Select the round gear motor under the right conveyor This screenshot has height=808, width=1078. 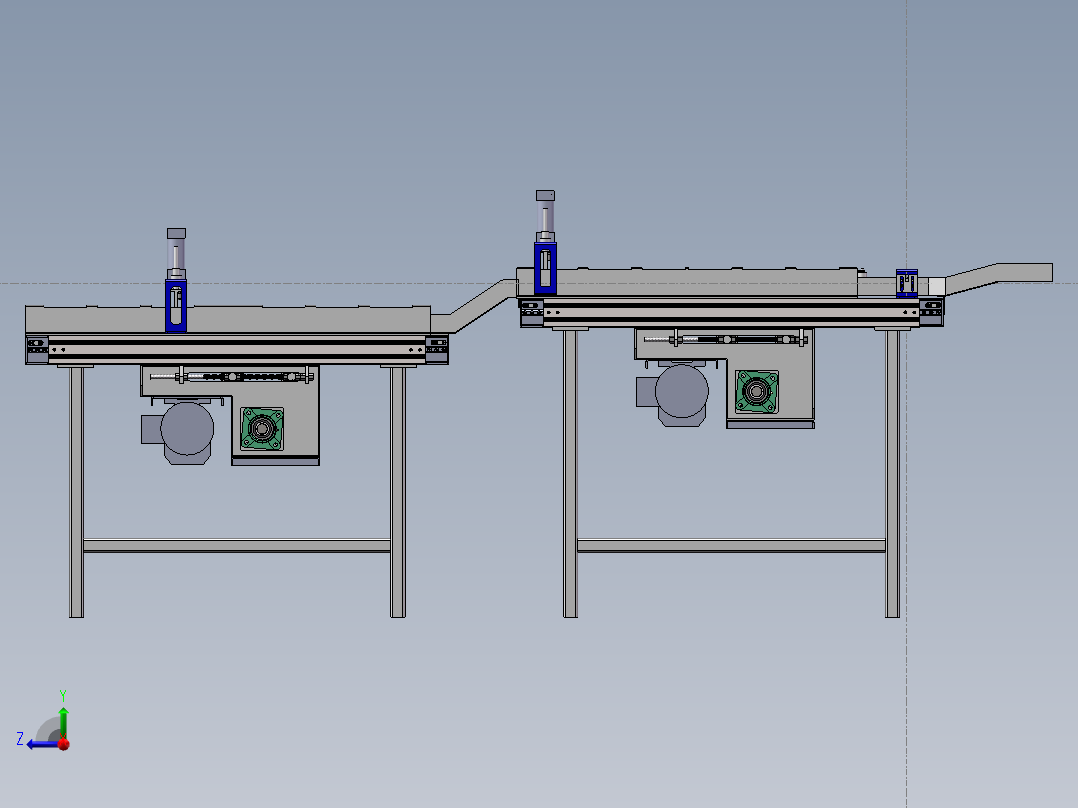click(x=681, y=391)
